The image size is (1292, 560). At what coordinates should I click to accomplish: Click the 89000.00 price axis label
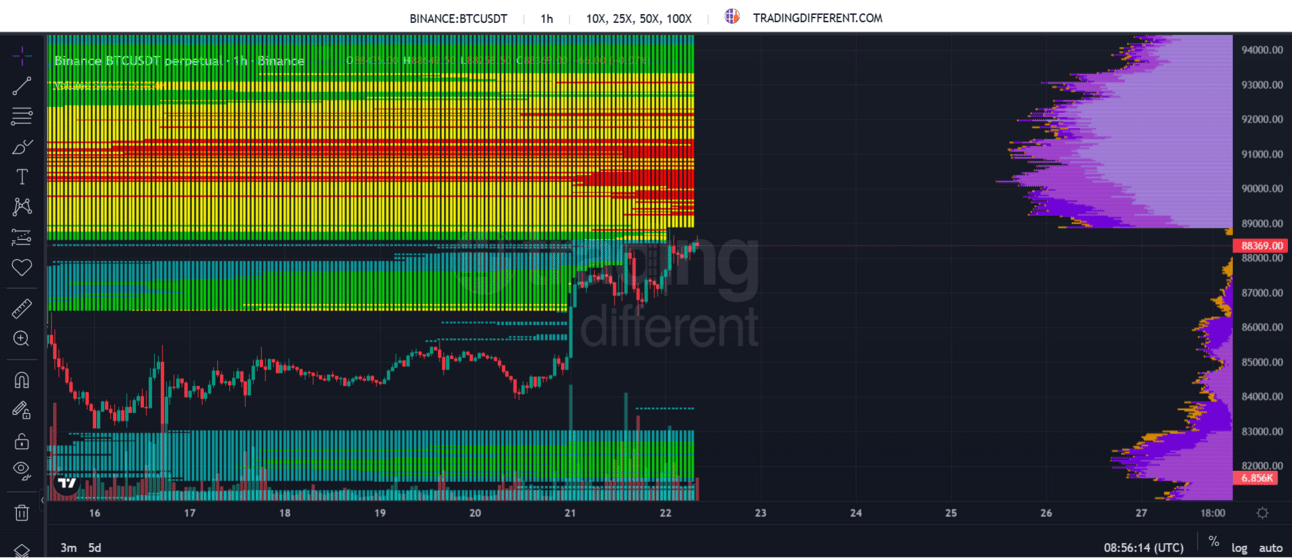coord(1262,223)
